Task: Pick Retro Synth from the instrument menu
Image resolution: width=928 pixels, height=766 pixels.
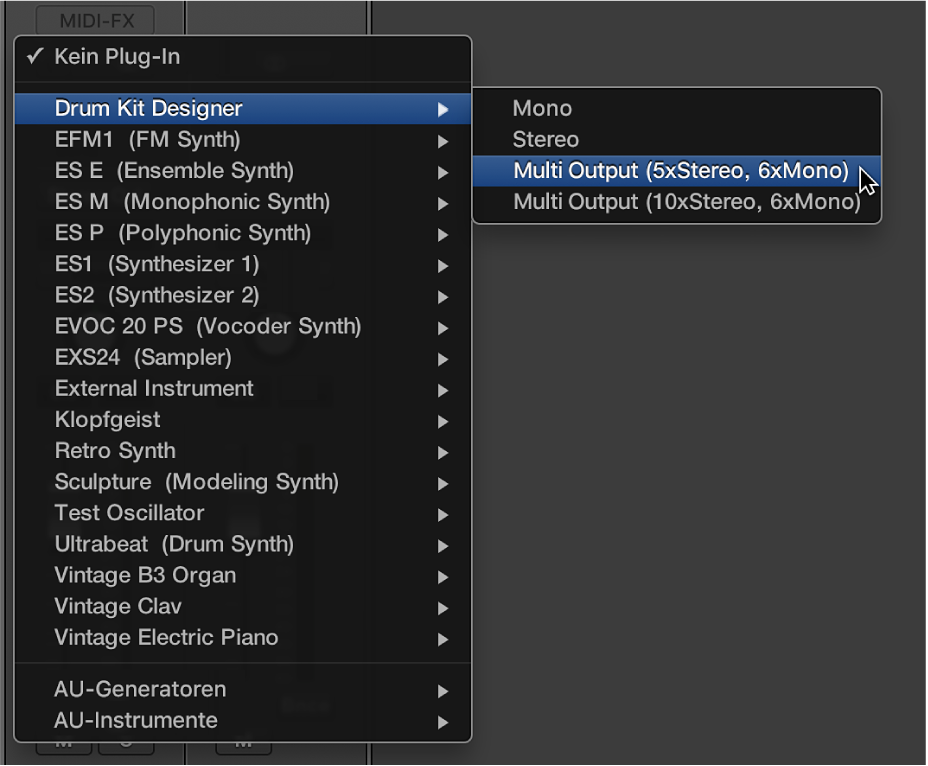Action: pyautogui.click(x=115, y=451)
